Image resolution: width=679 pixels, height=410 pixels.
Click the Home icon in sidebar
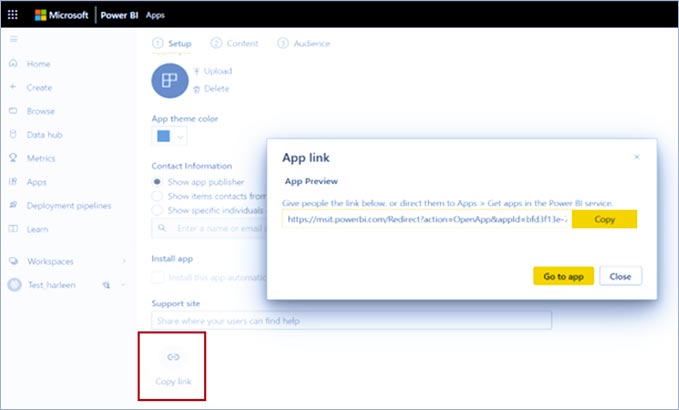pos(13,64)
